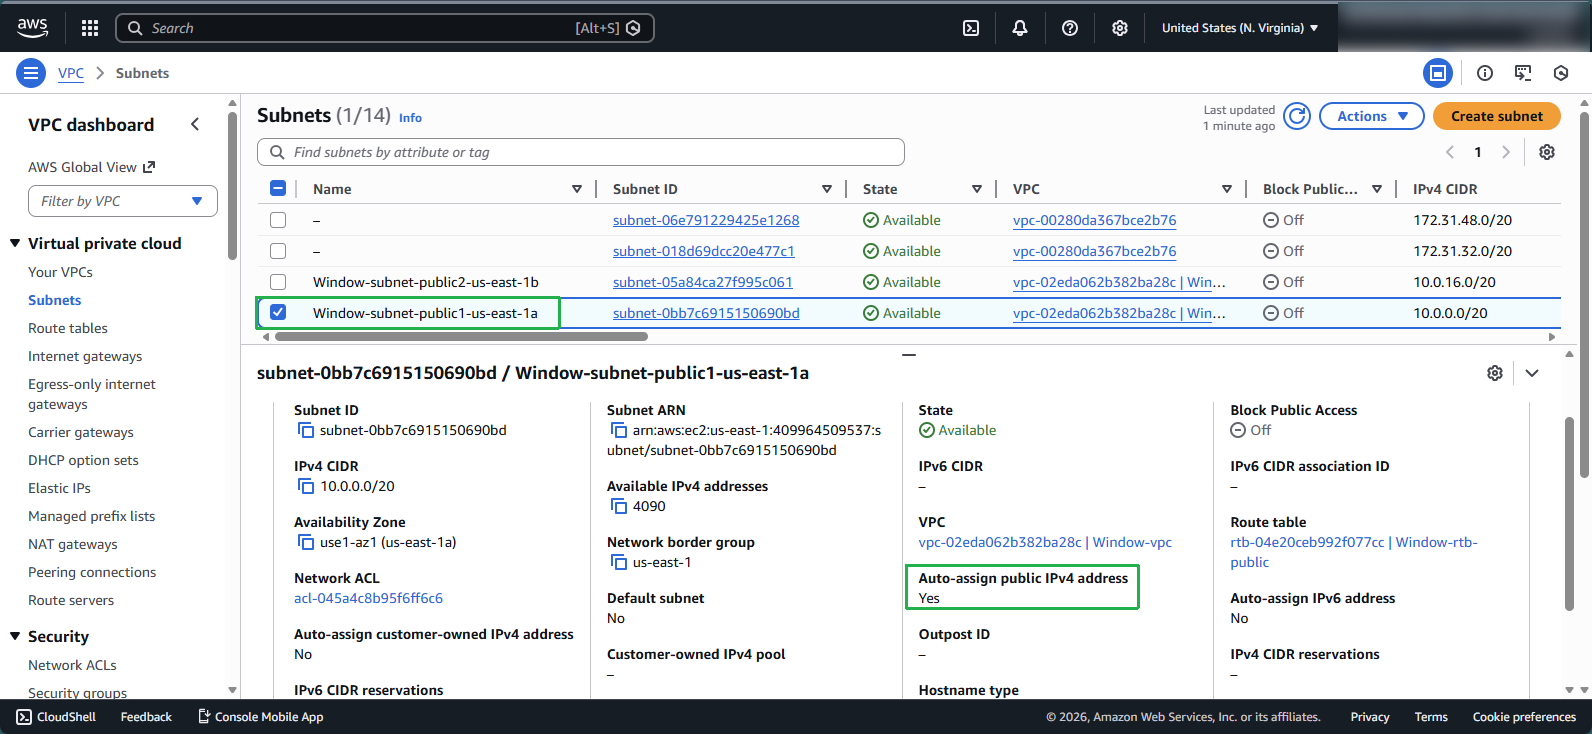
Task: Collapse Virtual private cloud section
Action: pyautogui.click(x=15, y=243)
